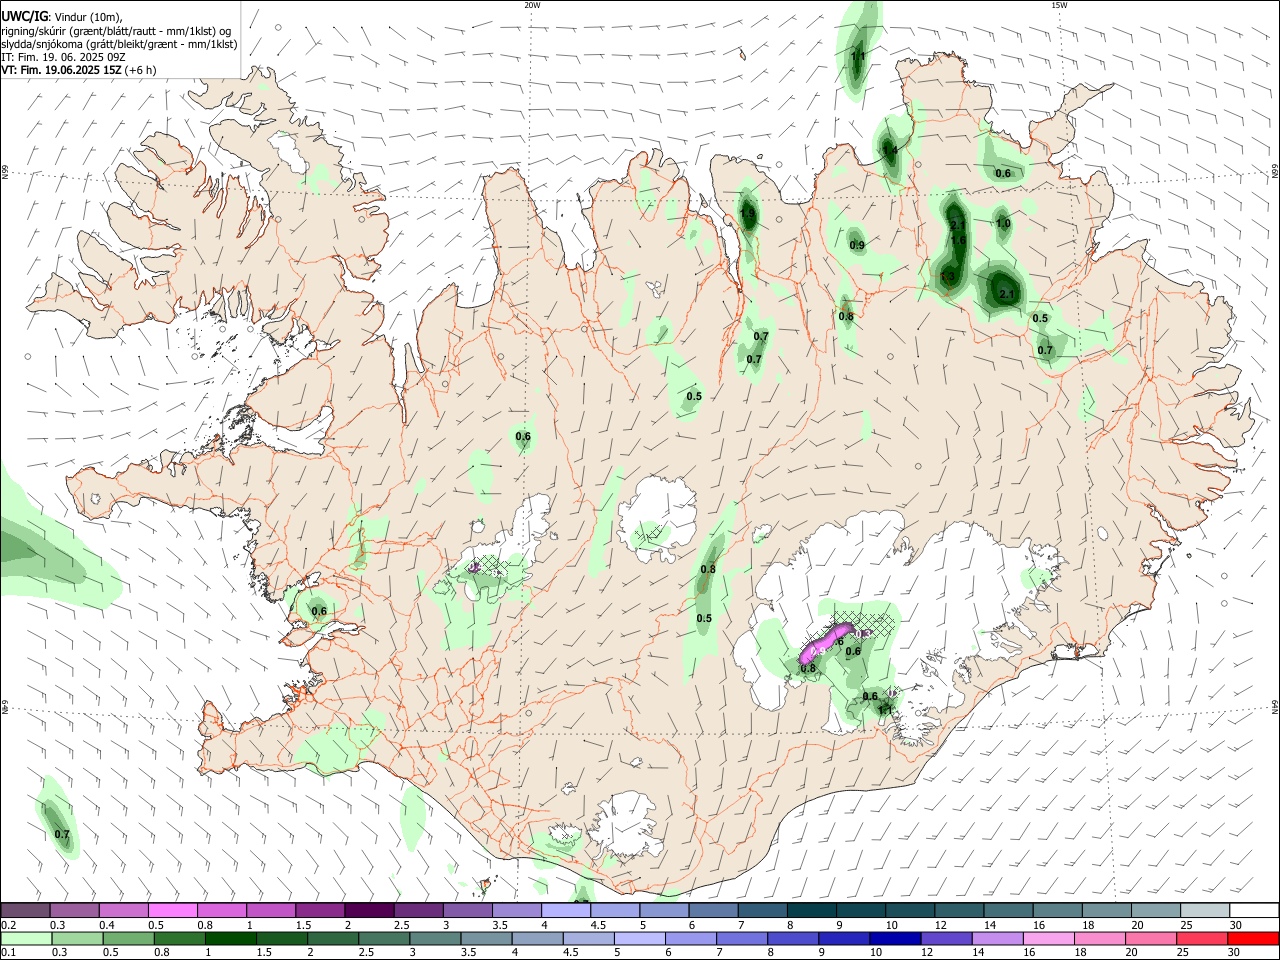
Task: Select the 7 periwinkle swatch in lower legend row
Action: (x=740, y=938)
